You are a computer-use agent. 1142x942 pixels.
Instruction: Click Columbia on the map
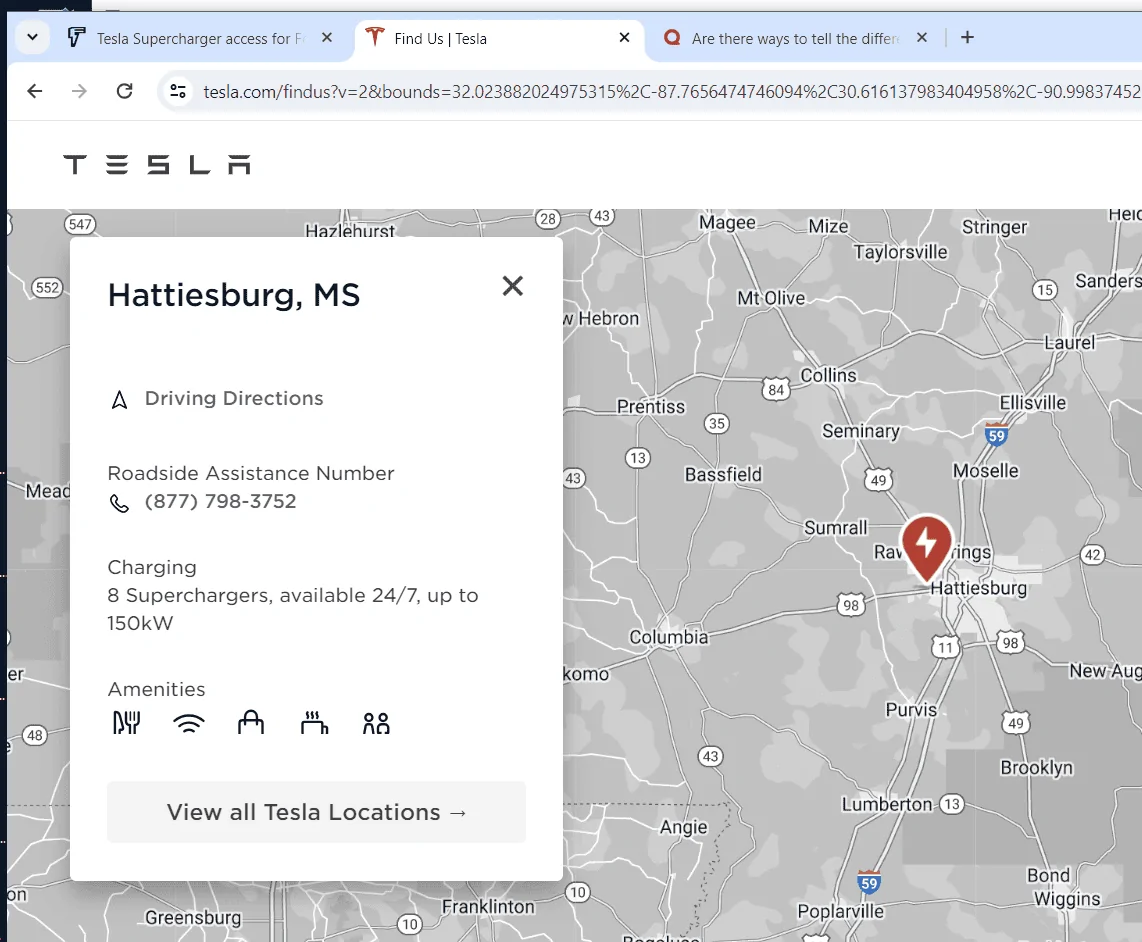669,637
